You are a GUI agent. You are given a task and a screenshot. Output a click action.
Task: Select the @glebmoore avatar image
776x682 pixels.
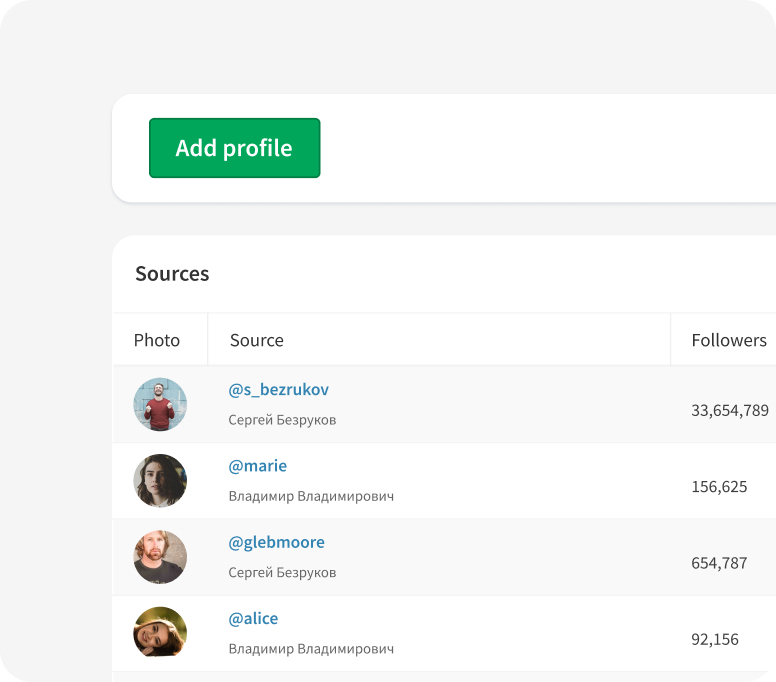click(x=160, y=557)
